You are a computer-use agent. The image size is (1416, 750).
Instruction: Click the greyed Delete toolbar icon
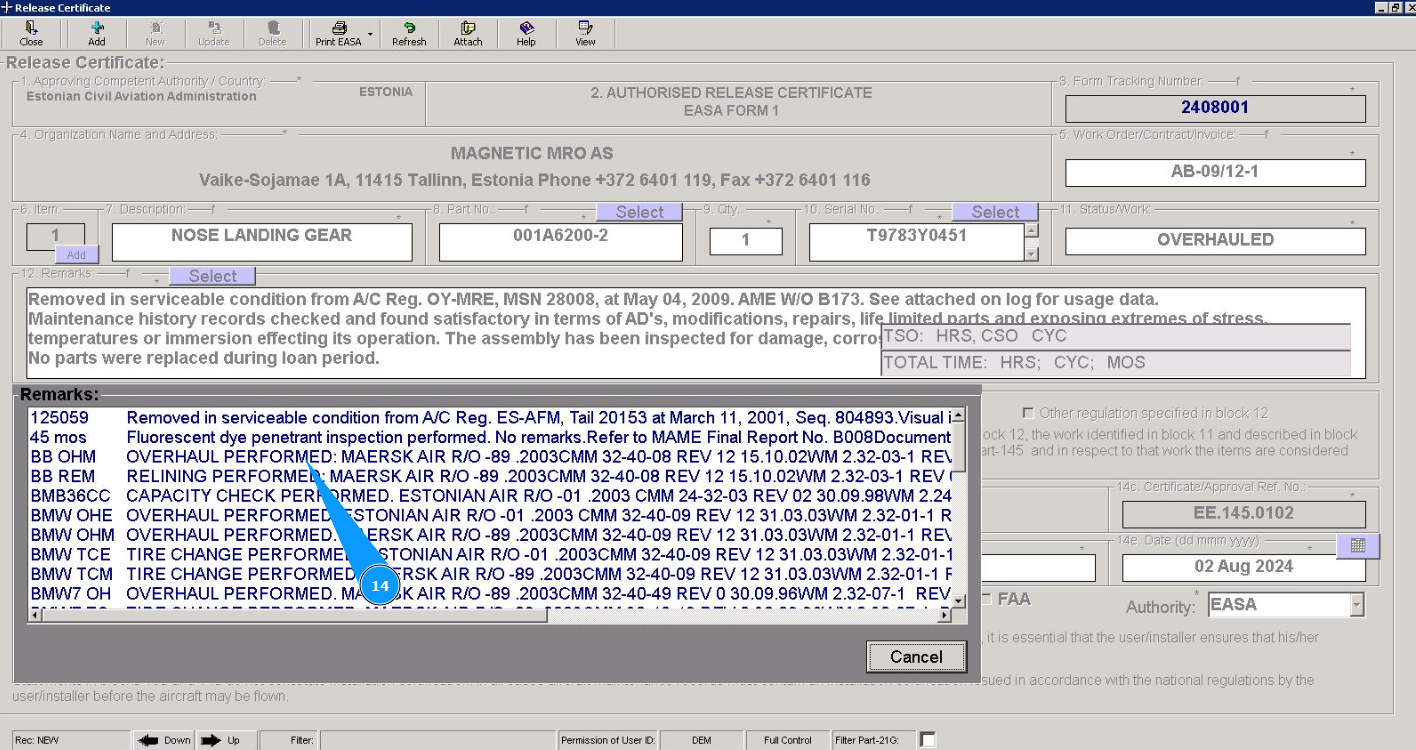[272, 34]
